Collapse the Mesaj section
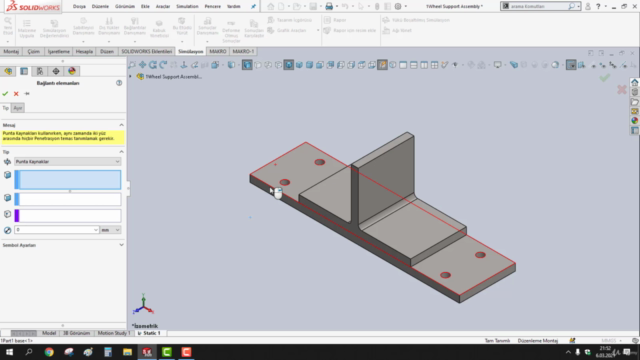The image size is (640, 360). tap(121, 125)
